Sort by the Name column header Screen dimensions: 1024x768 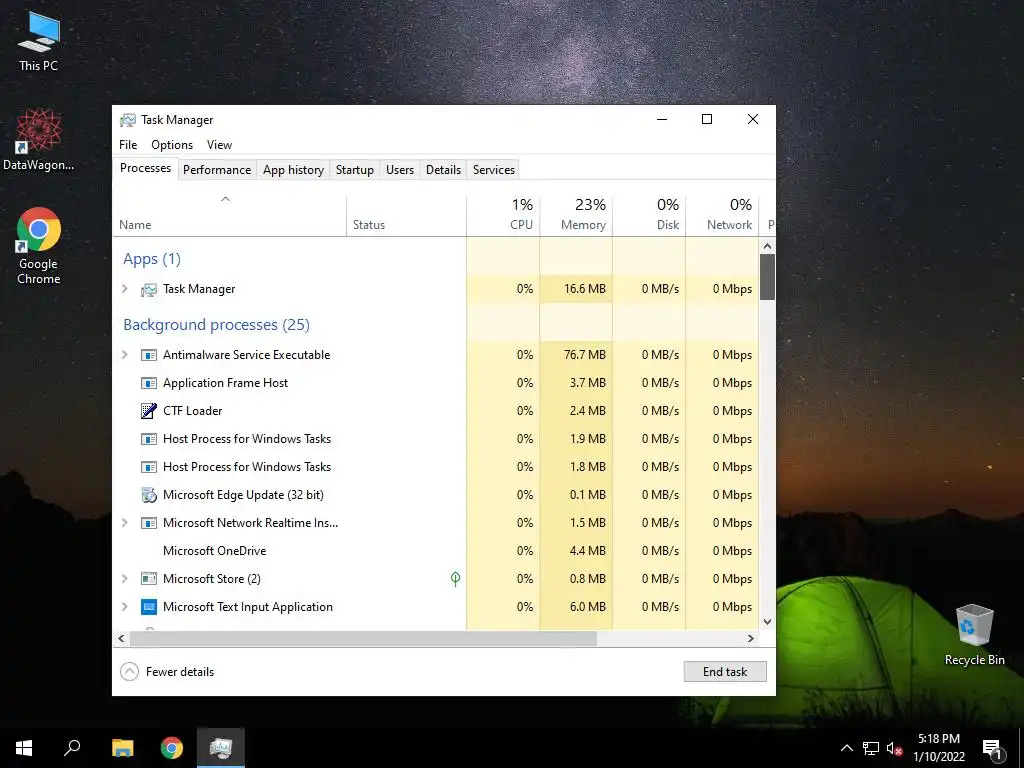229,216
